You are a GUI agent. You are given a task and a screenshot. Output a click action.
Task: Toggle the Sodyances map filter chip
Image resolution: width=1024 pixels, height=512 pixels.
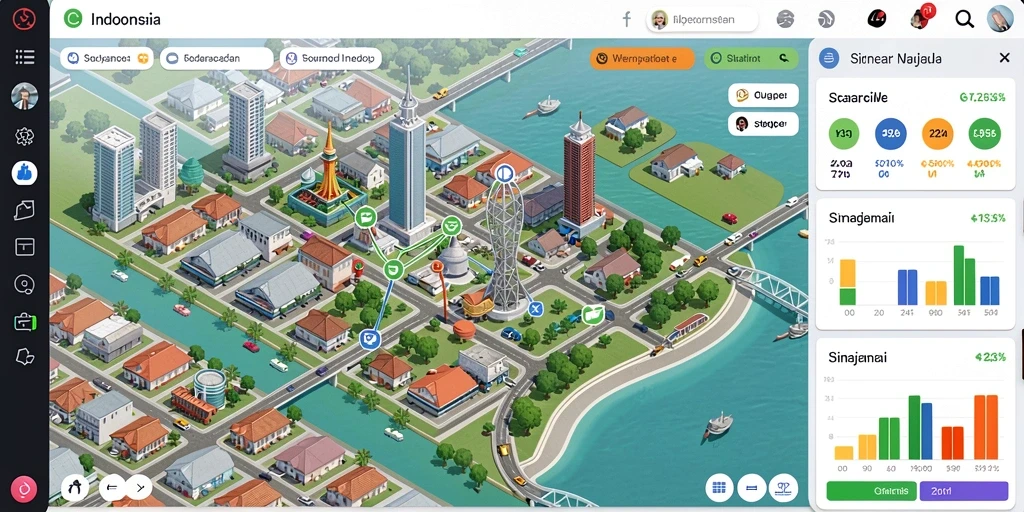[x=107, y=58]
